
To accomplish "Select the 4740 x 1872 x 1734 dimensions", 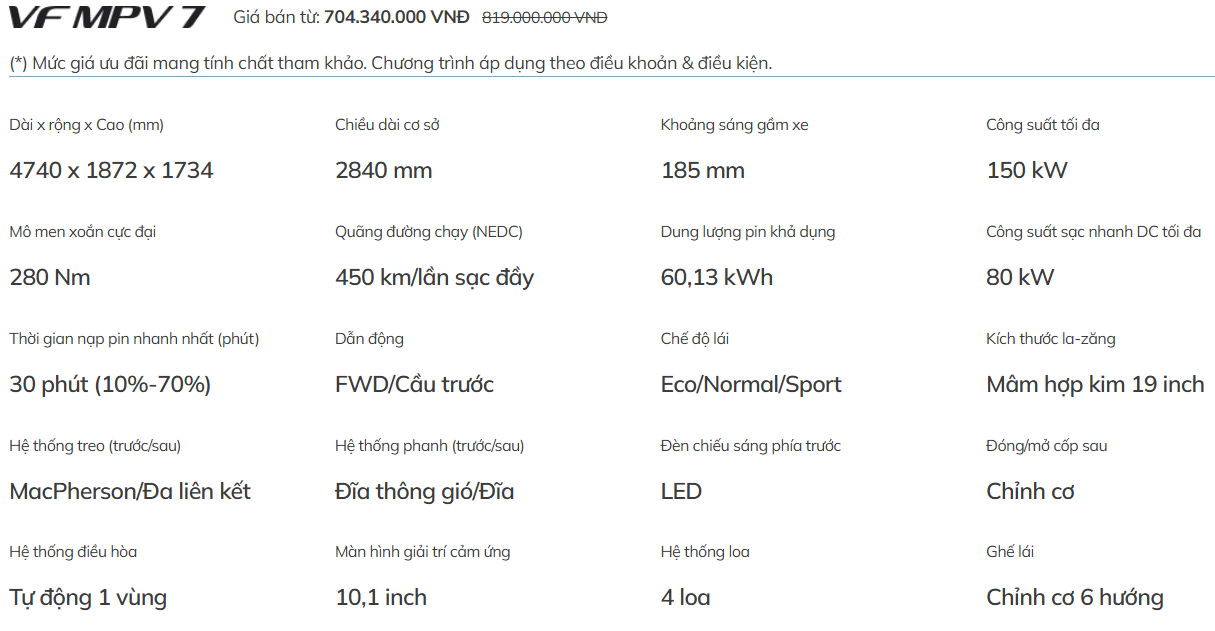I will [111, 170].
